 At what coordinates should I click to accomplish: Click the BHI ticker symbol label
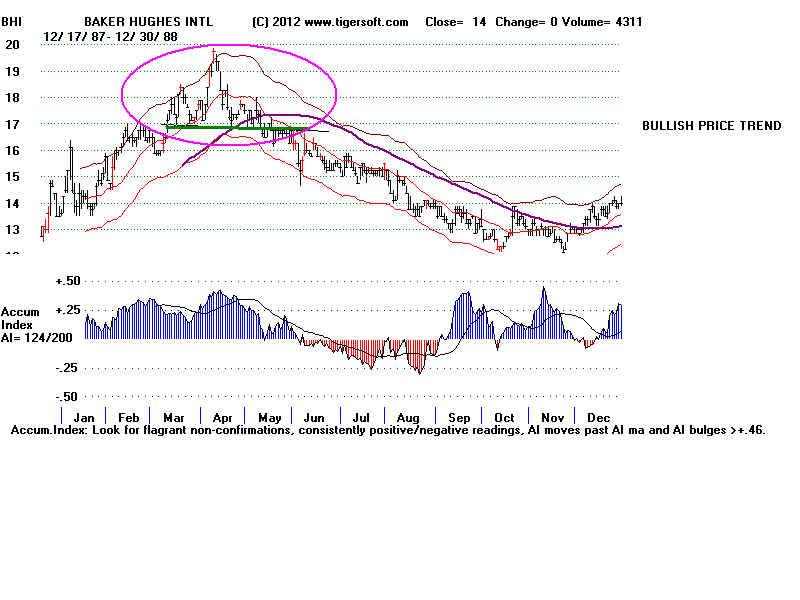coord(14,21)
